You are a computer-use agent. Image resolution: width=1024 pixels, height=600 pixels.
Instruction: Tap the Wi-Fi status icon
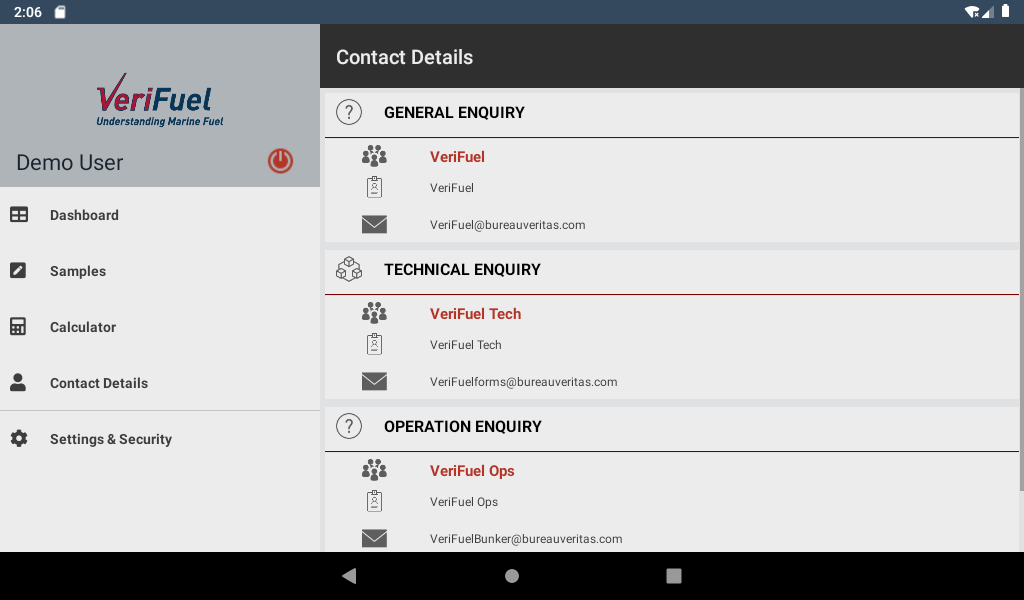(x=971, y=12)
